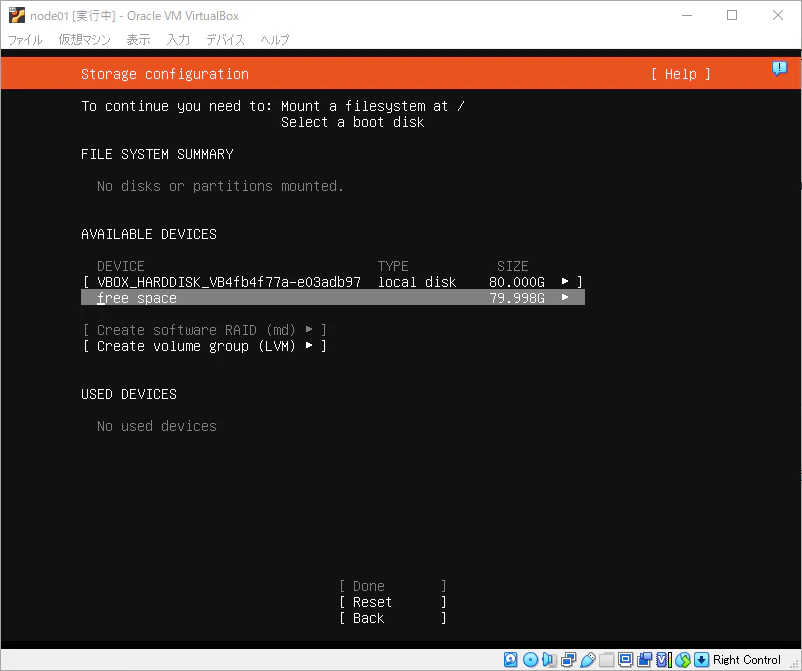Click the Right Control host key label

[x=747, y=660]
